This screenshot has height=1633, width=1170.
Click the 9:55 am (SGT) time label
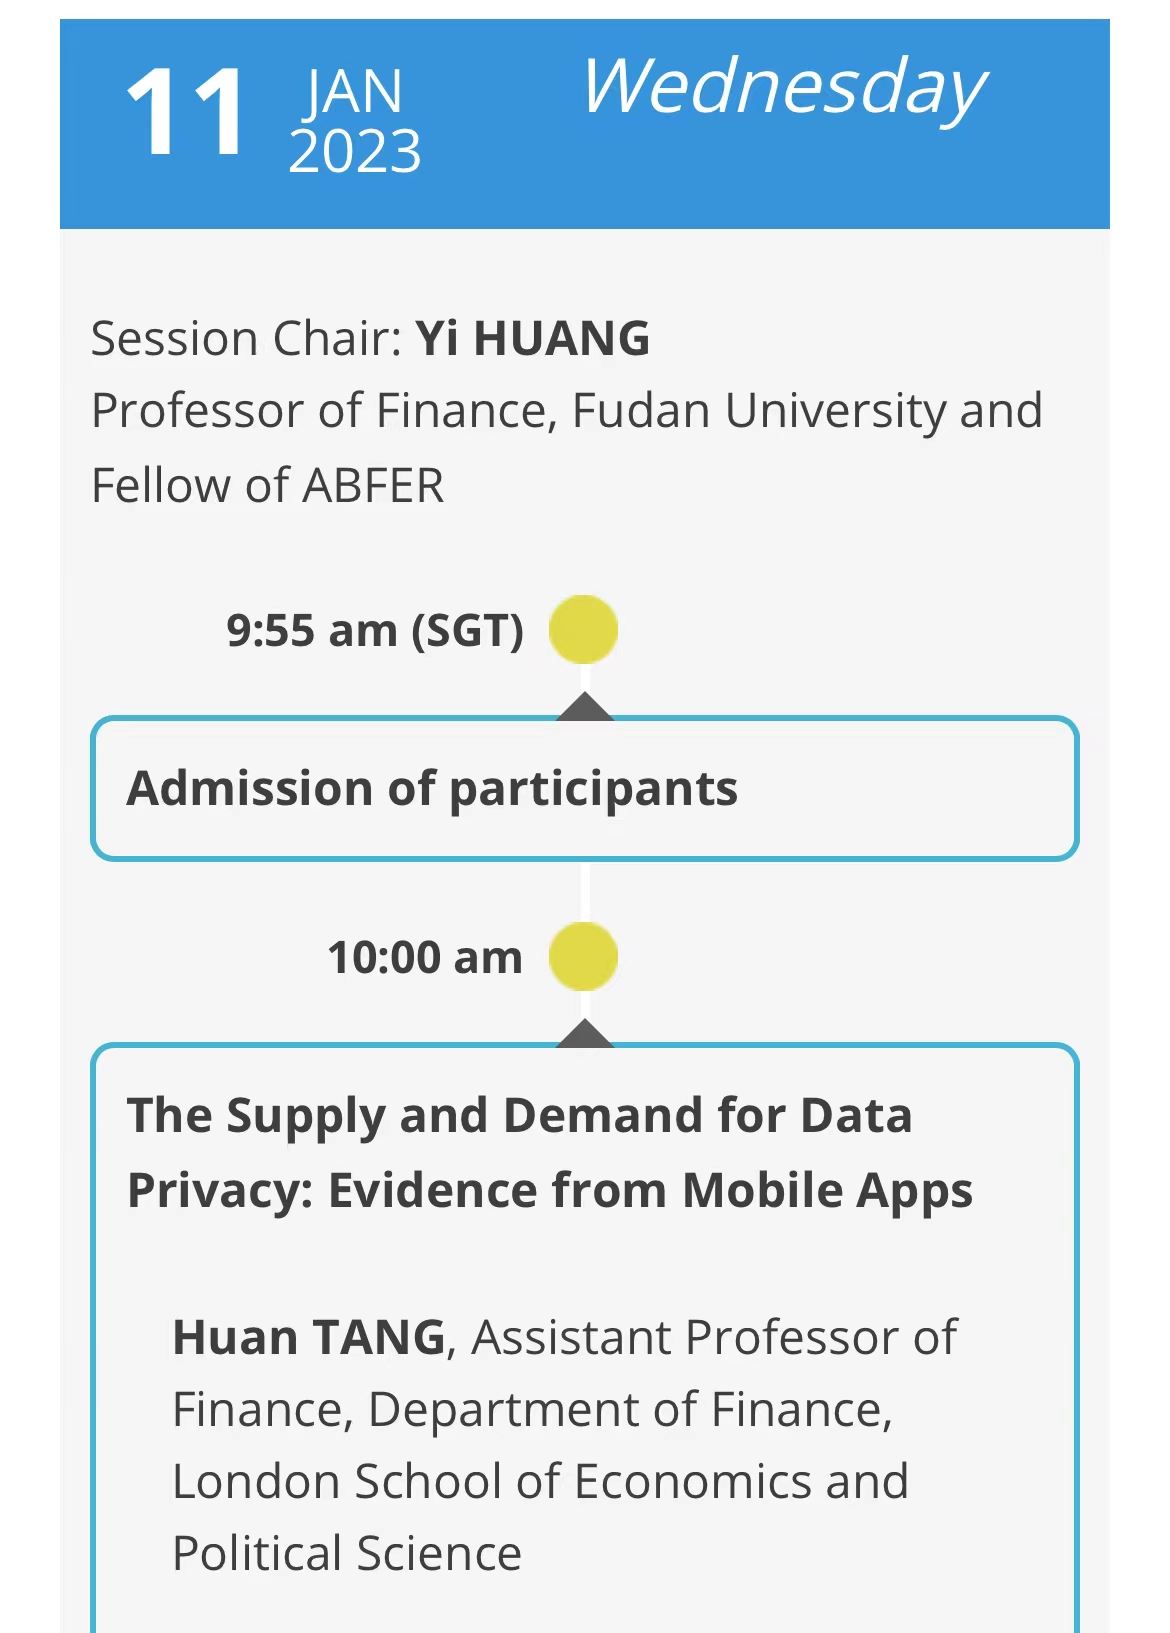click(x=375, y=631)
